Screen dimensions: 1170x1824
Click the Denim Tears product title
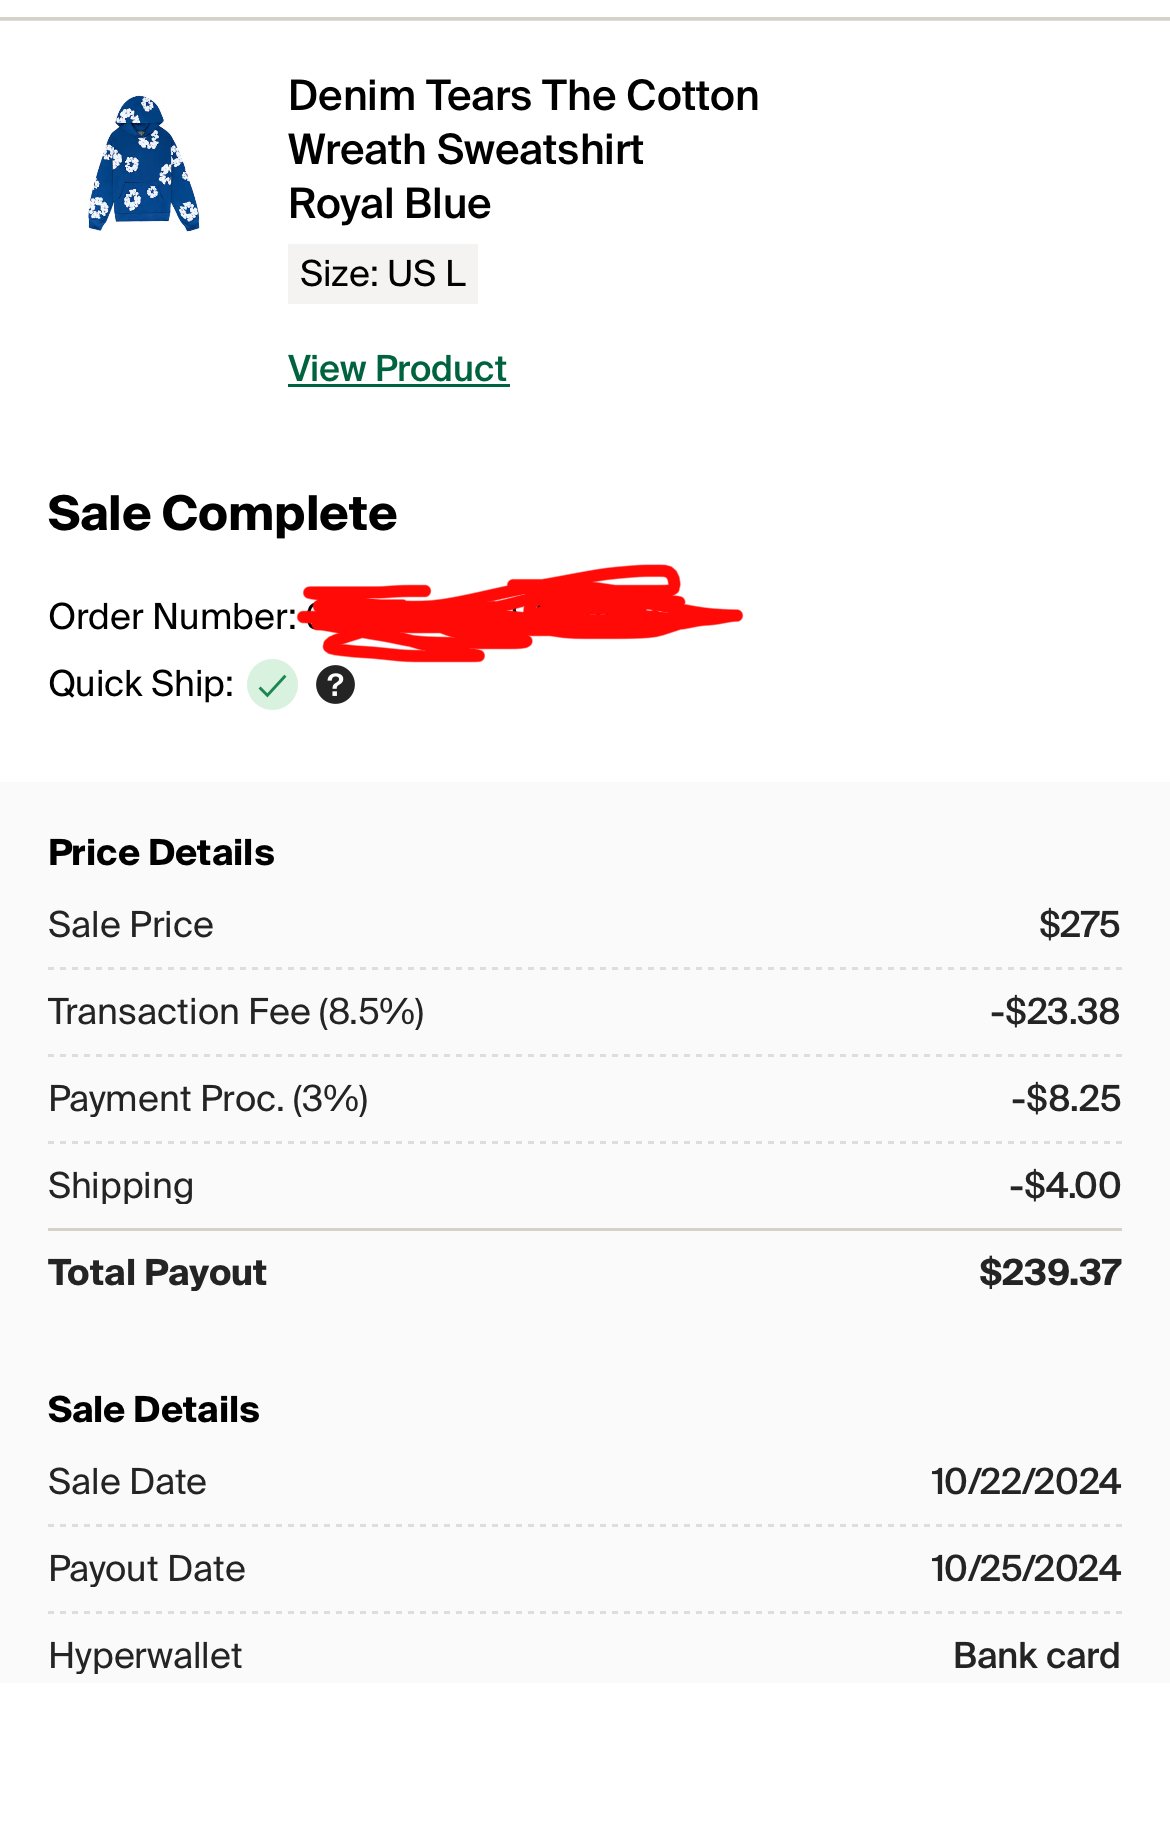click(x=523, y=150)
